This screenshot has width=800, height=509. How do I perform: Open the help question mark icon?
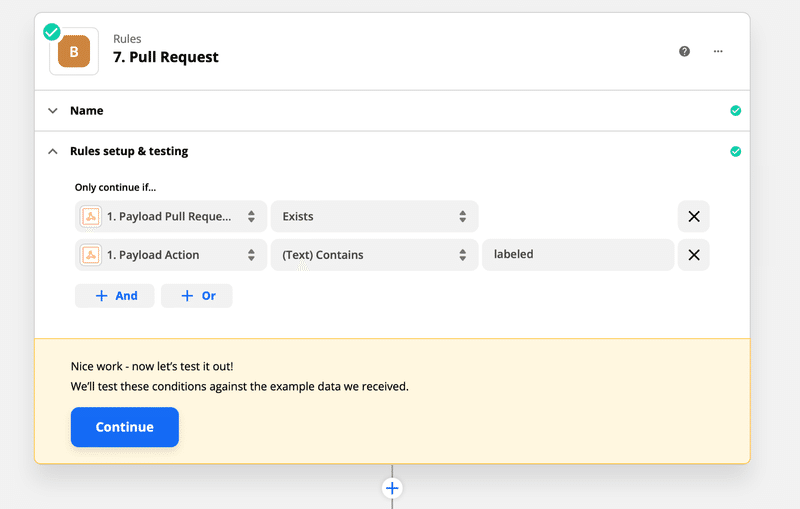[x=684, y=51]
